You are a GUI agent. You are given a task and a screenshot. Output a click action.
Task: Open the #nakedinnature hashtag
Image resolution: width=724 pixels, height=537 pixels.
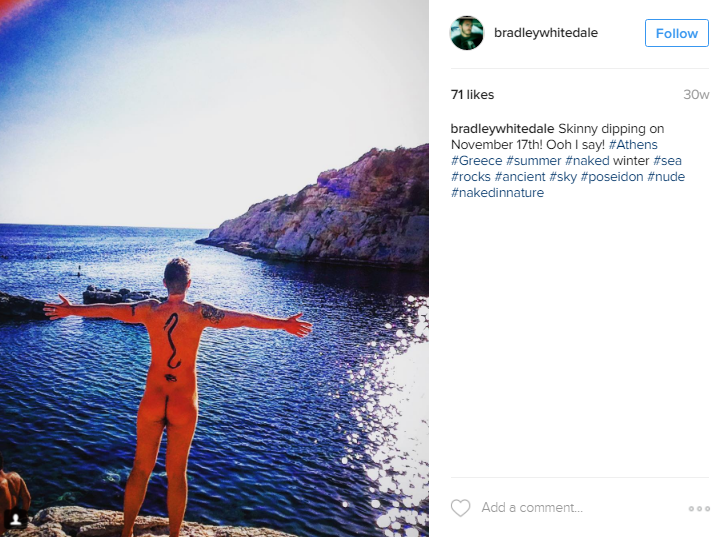click(497, 193)
